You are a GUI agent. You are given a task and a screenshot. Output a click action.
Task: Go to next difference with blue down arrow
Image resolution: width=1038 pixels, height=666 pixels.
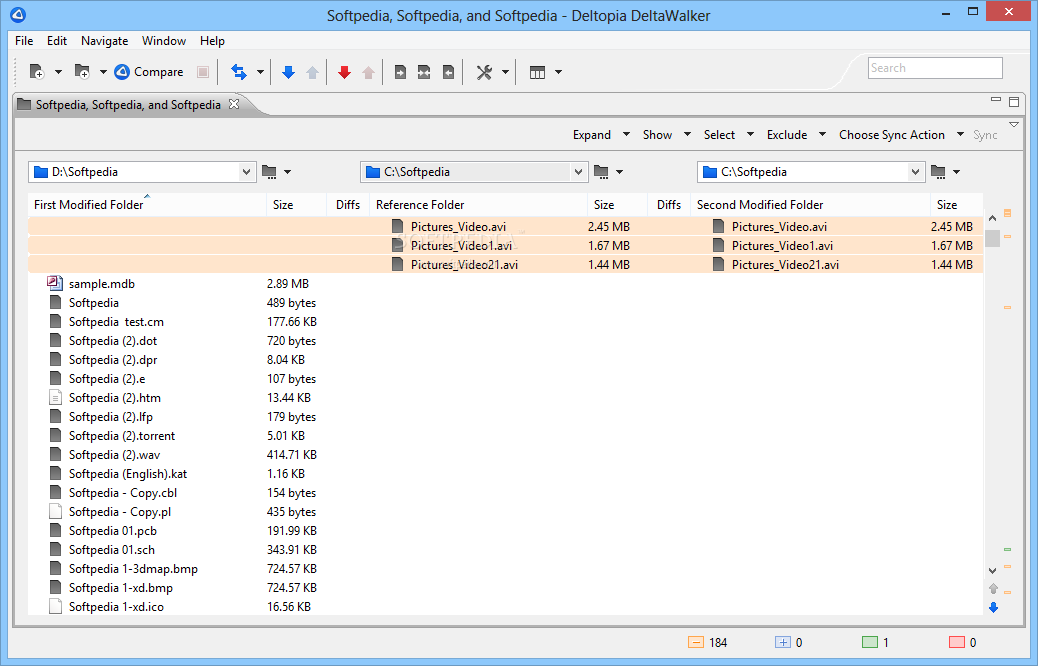pos(288,71)
